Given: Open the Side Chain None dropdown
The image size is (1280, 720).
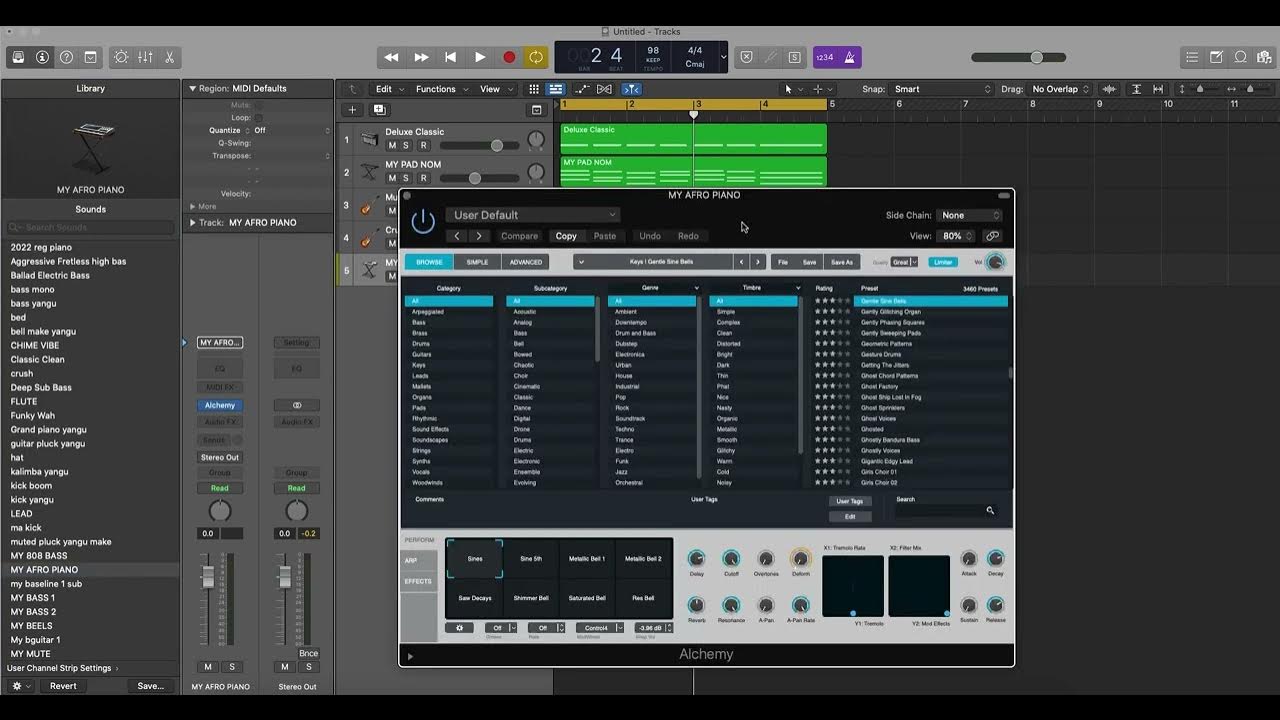Looking at the screenshot, I should [x=970, y=215].
